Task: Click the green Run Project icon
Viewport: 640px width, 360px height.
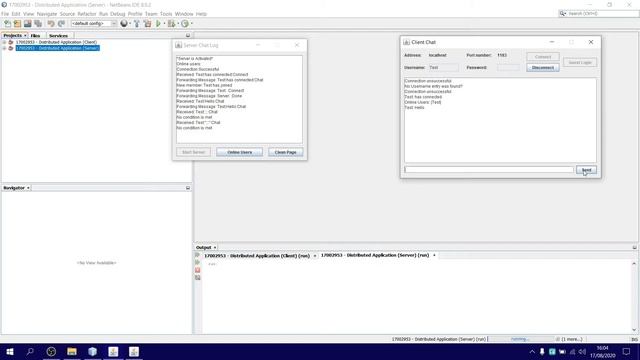Action: tap(158, 24)
